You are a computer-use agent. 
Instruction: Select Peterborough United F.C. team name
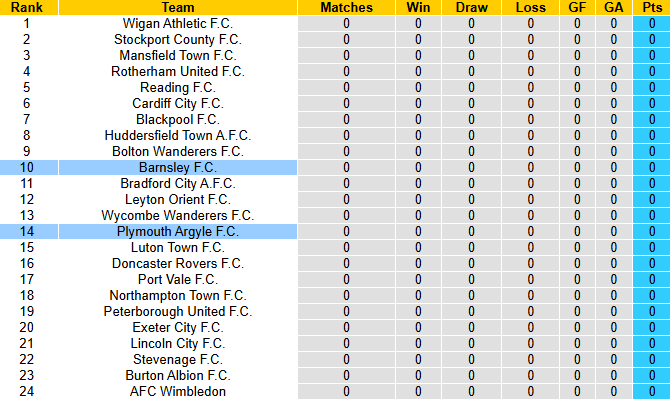click(177, 311)
